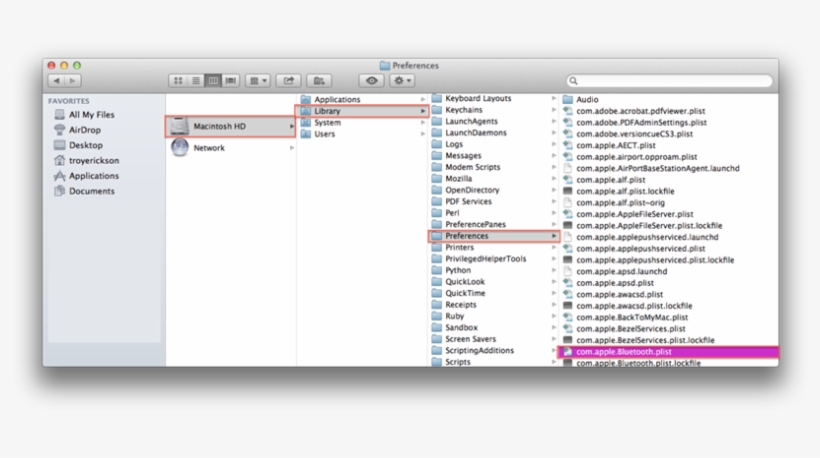Viewport: 820px width, 458px height.
Task: Switch to column view
Action: [x=213, y=81]
